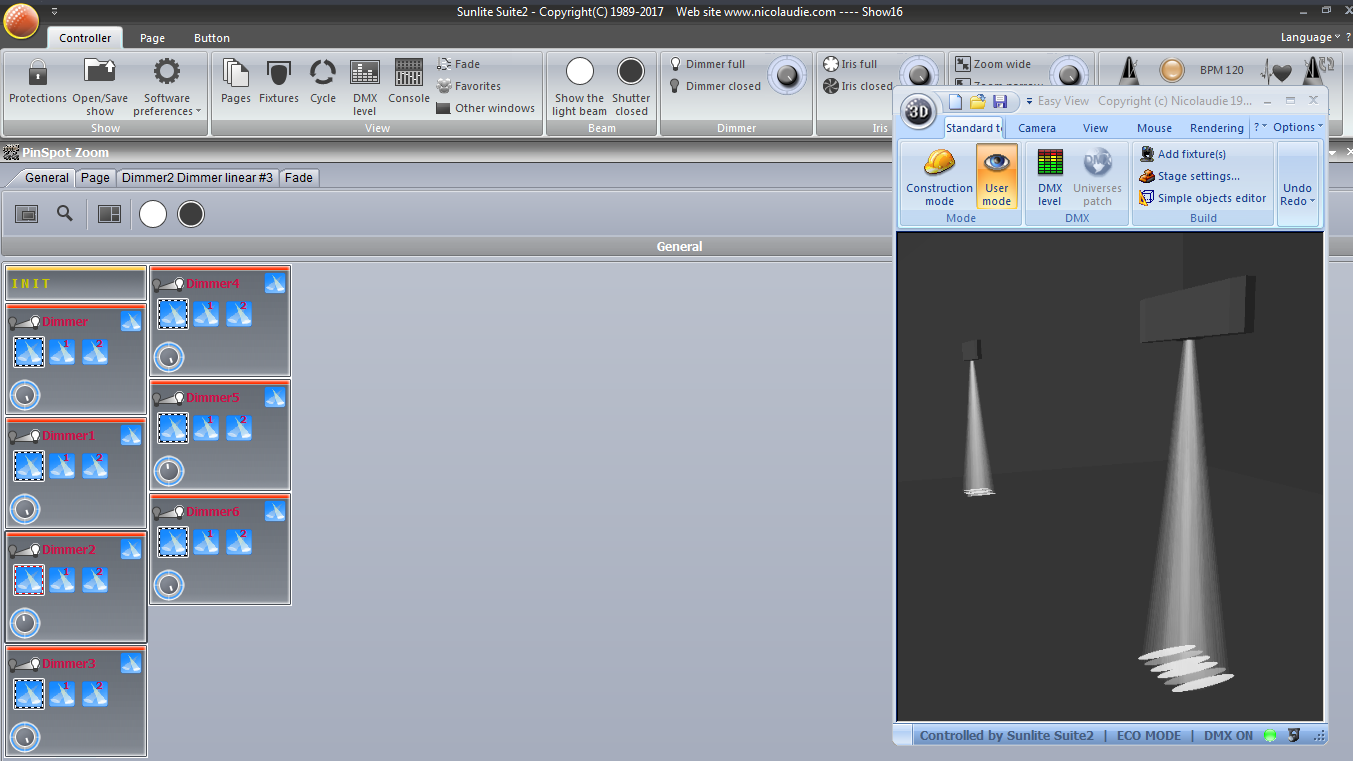Open the Mouse tab in Easy View
1353x761 pixels.
[x=1154, y=128]
